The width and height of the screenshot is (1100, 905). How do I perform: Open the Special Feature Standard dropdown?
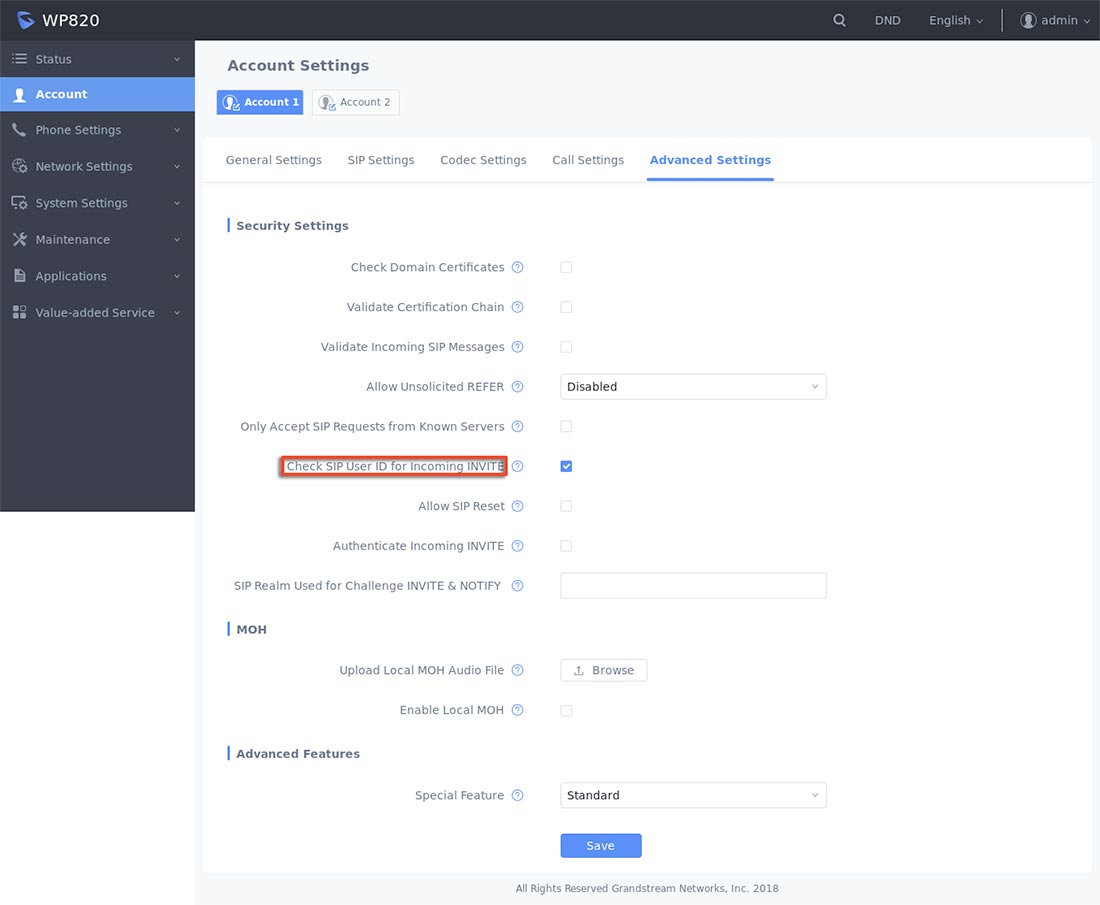click(693, 796)
